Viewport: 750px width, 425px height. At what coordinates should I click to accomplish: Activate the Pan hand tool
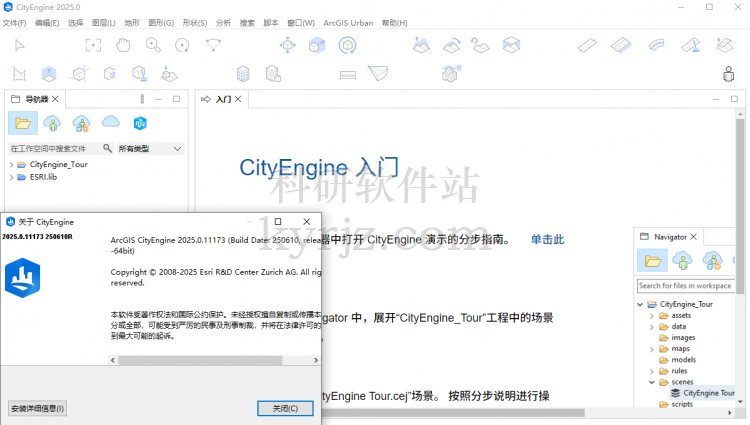tap(123, 45)
